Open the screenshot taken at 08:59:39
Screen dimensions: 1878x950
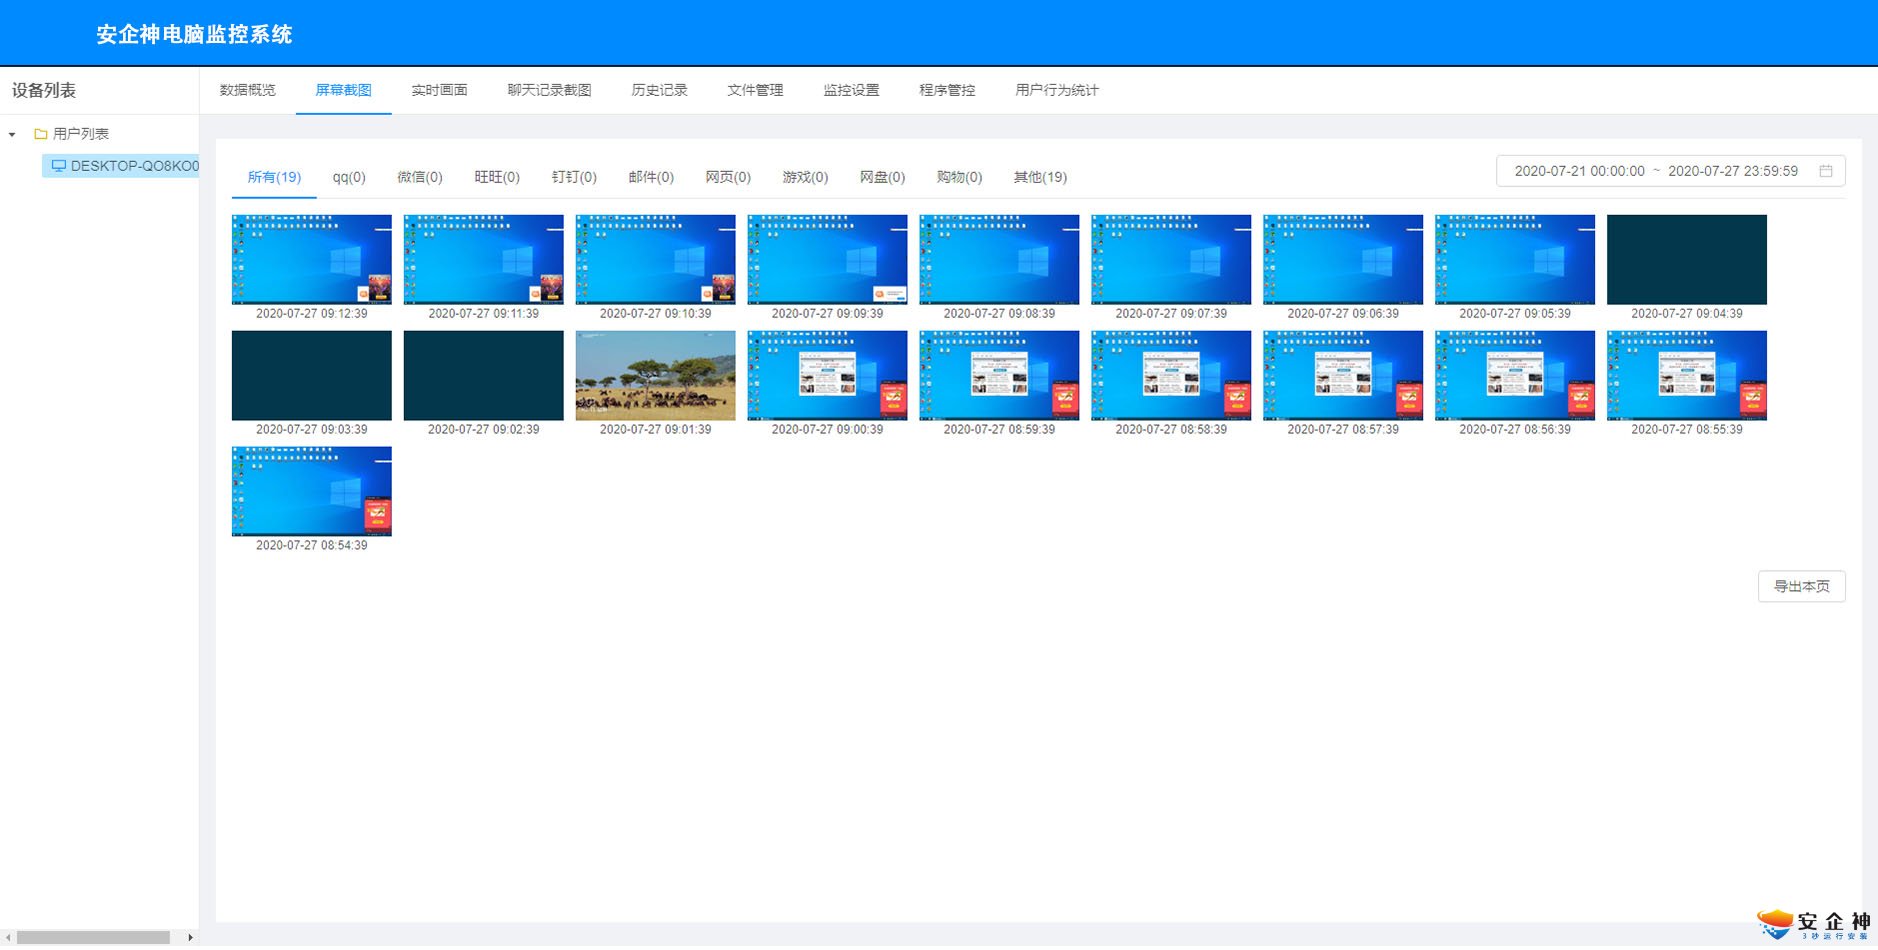click(x=1000, y=375)
